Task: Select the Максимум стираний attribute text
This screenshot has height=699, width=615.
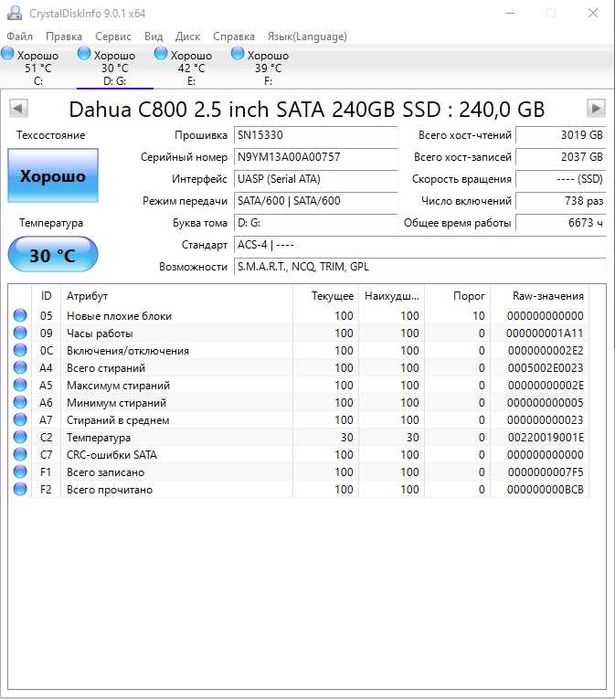Action: [x=118, y=386]
